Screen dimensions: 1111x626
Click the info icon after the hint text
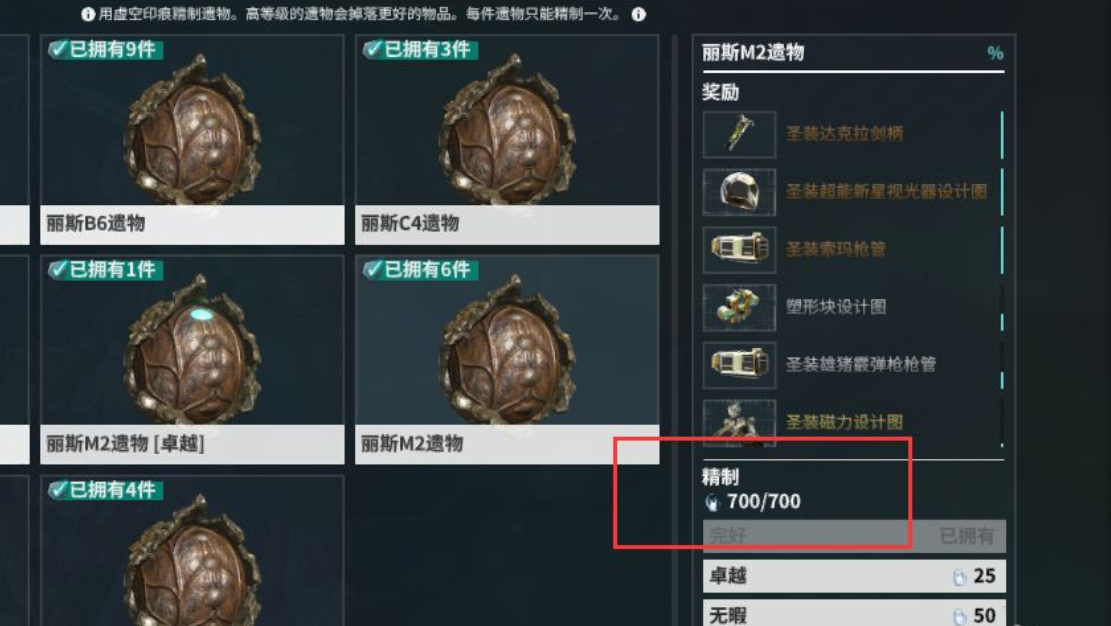pos(638,14)
